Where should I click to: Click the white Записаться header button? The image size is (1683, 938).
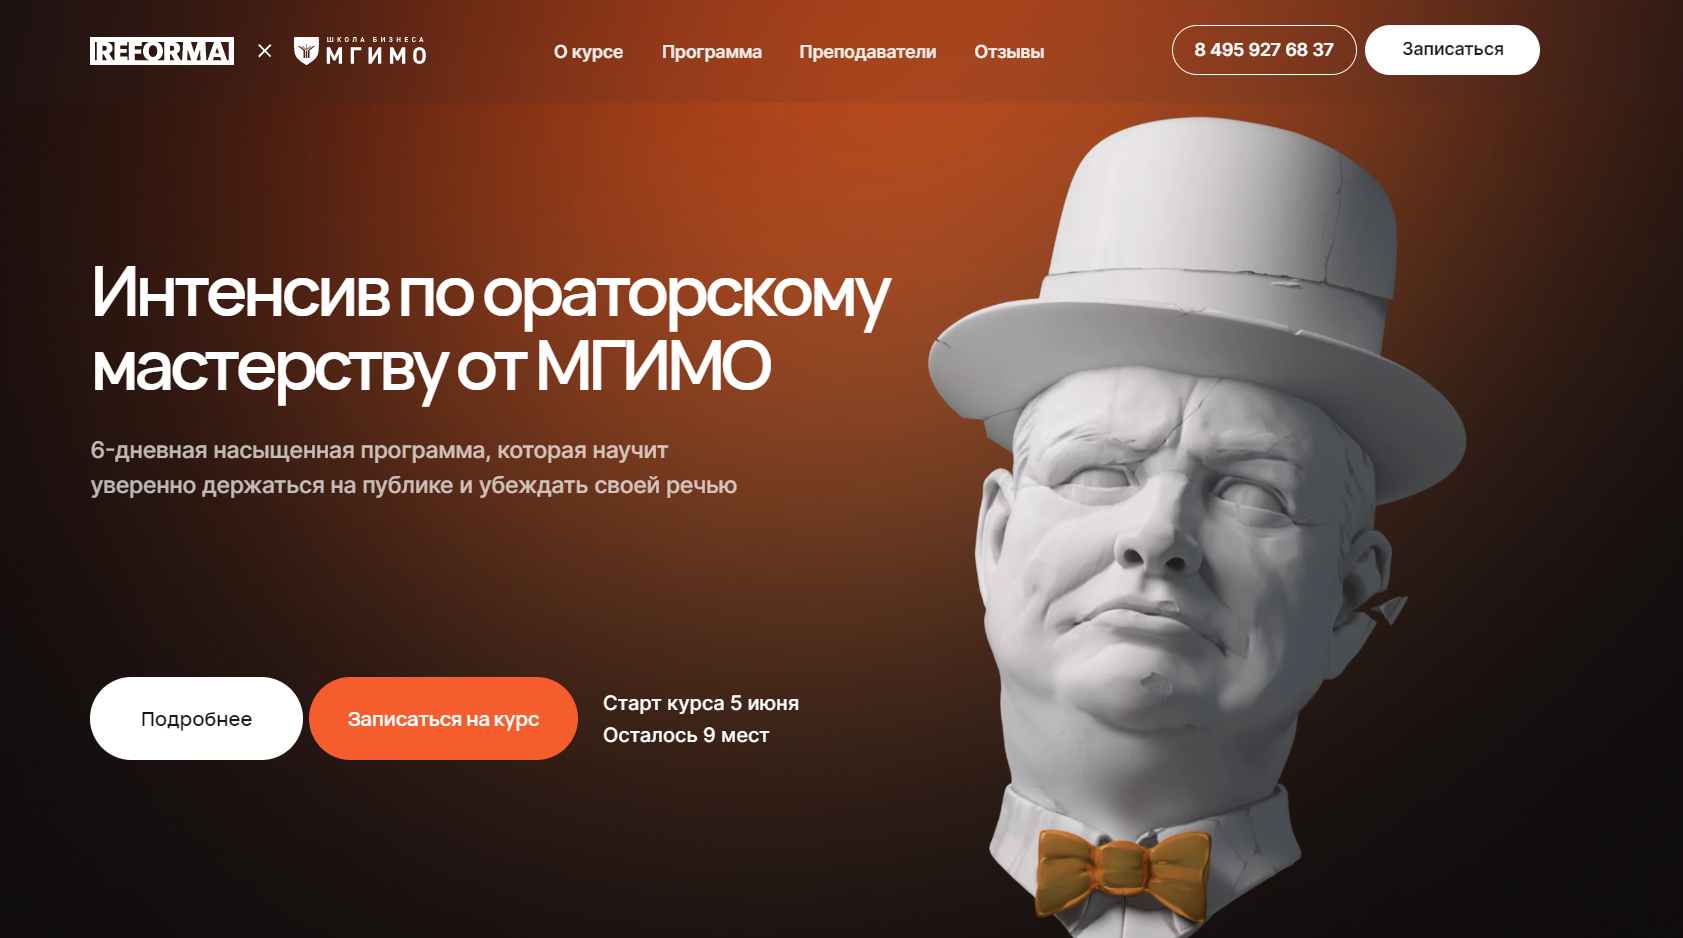coord(1452,50)
